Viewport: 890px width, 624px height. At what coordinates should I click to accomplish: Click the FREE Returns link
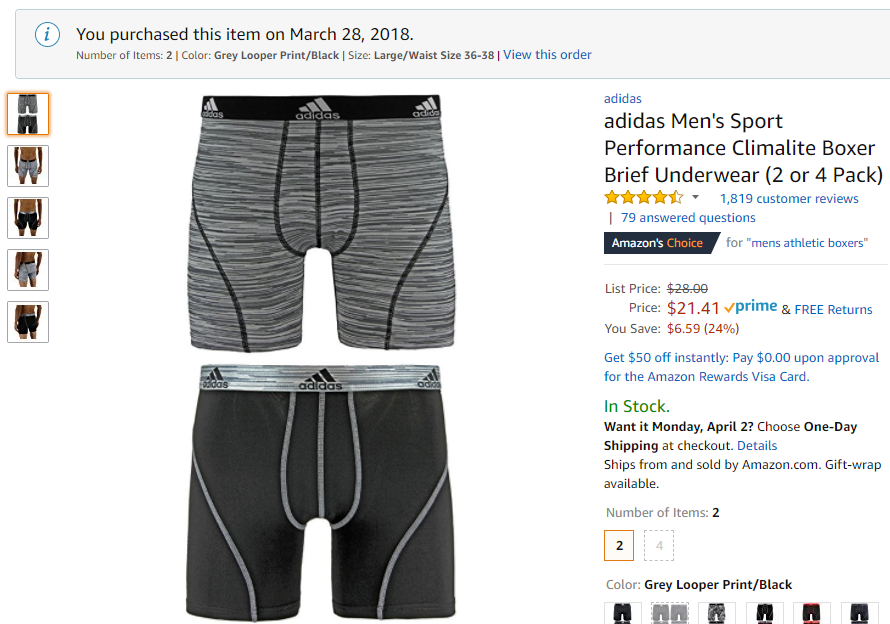(x=833, y=310)
